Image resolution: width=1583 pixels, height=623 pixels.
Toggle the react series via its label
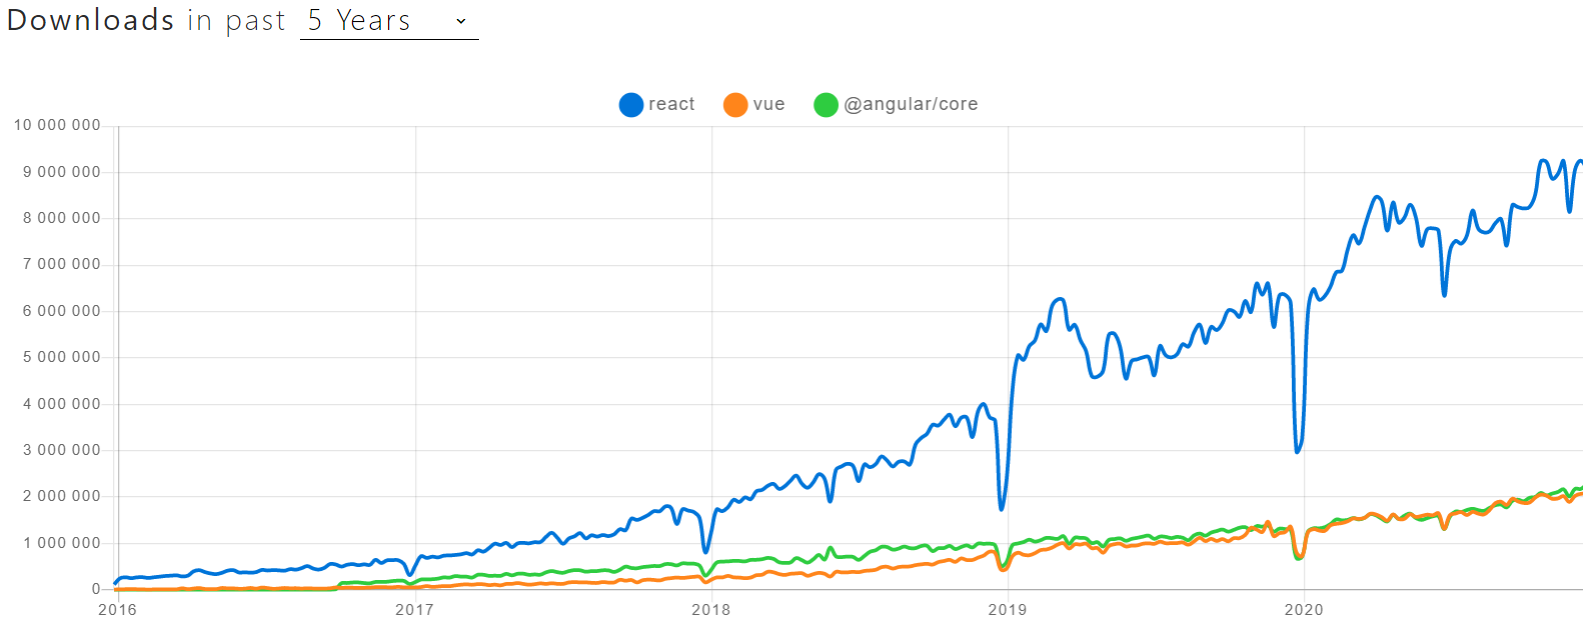(671, 104)
